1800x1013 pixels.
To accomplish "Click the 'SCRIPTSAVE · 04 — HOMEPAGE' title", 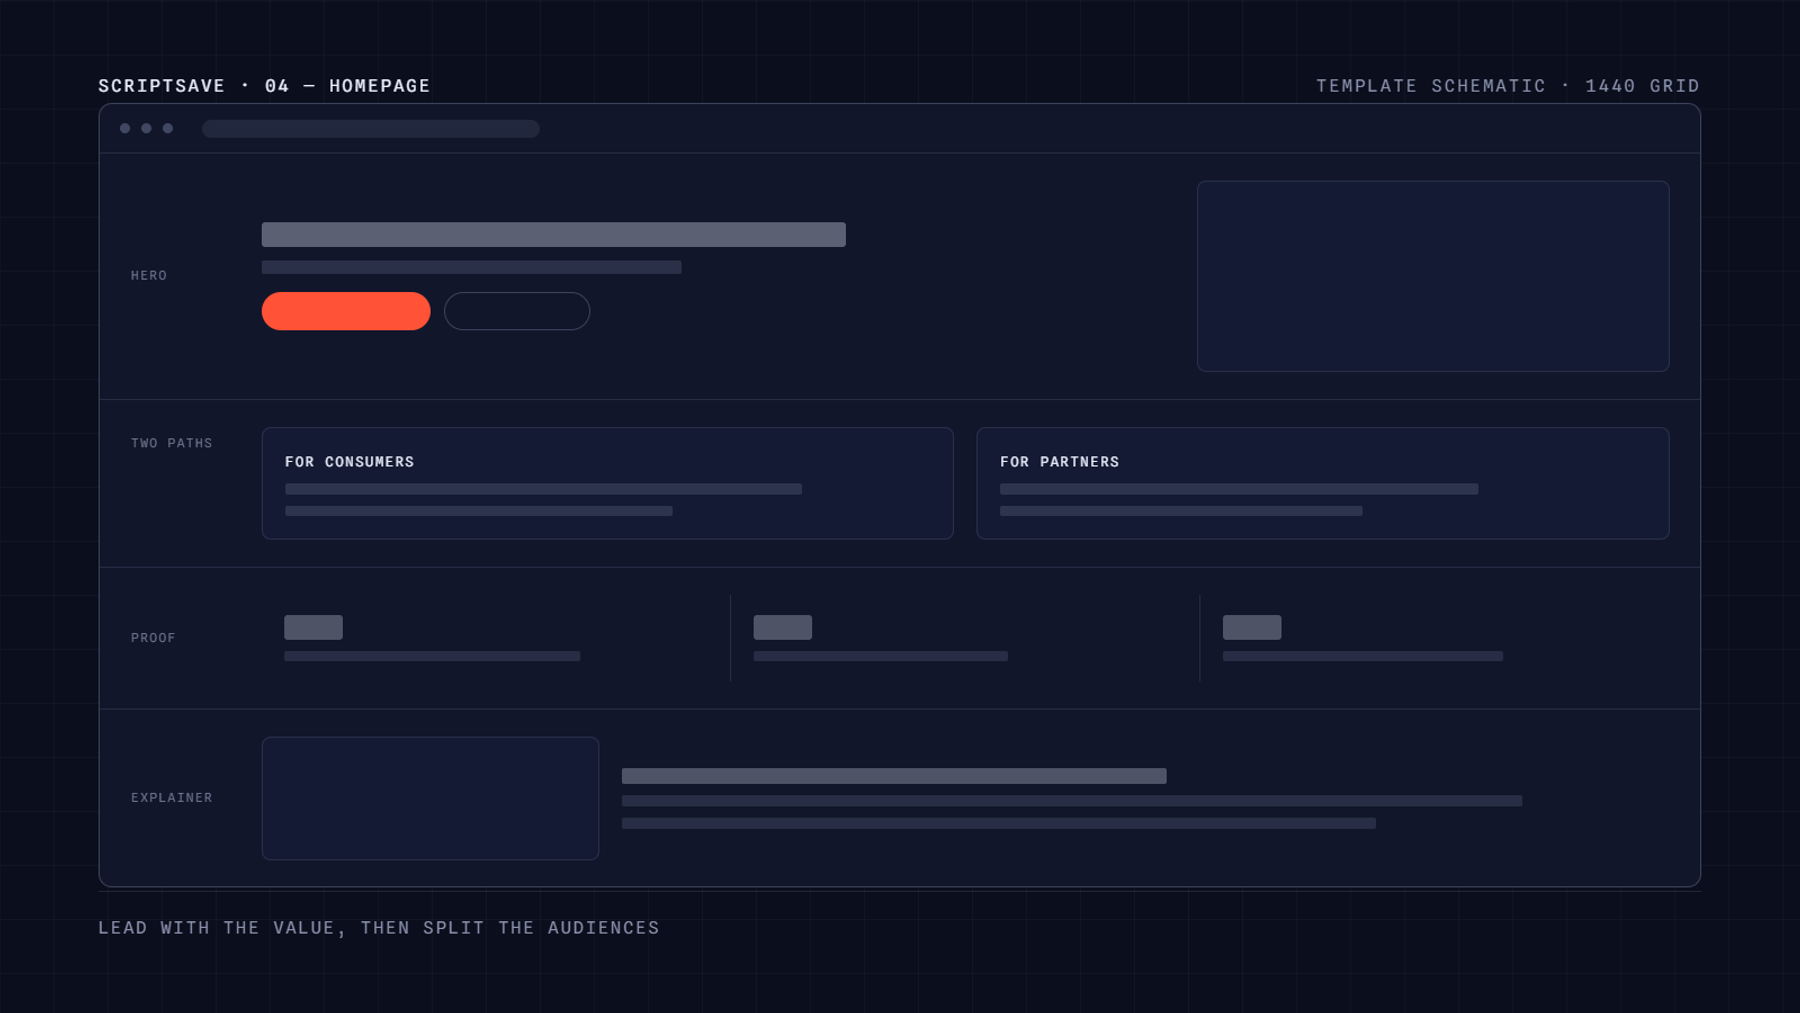I will pos(264,86).
